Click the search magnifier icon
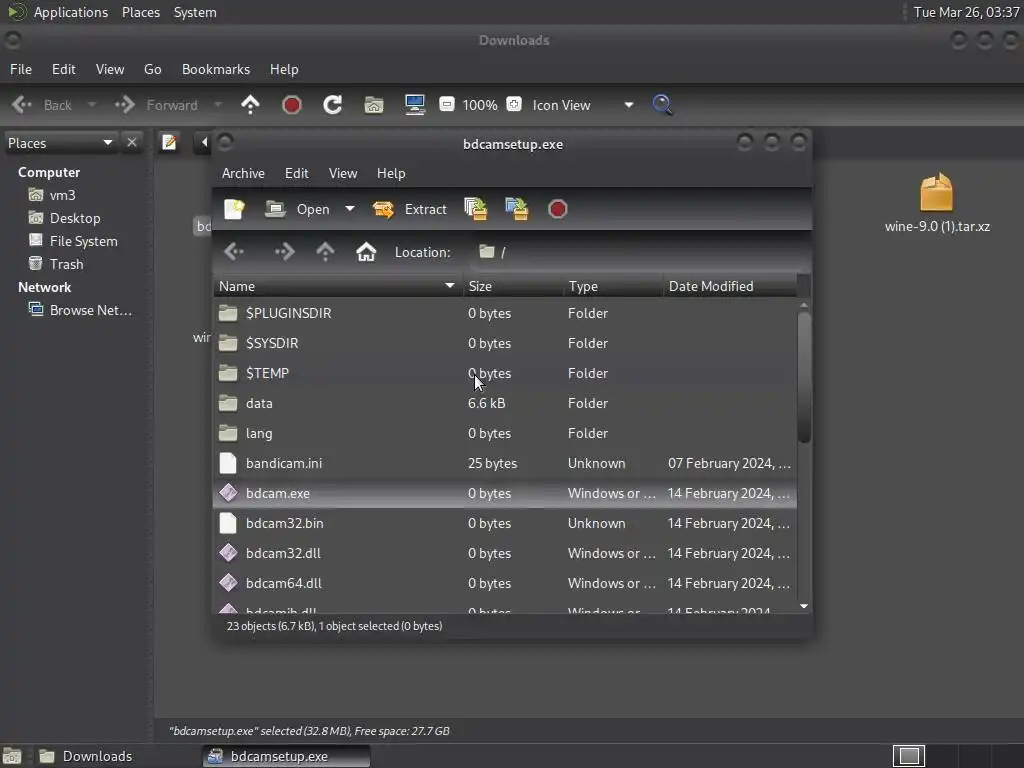1024x768 pixels. tap(662, 105)
